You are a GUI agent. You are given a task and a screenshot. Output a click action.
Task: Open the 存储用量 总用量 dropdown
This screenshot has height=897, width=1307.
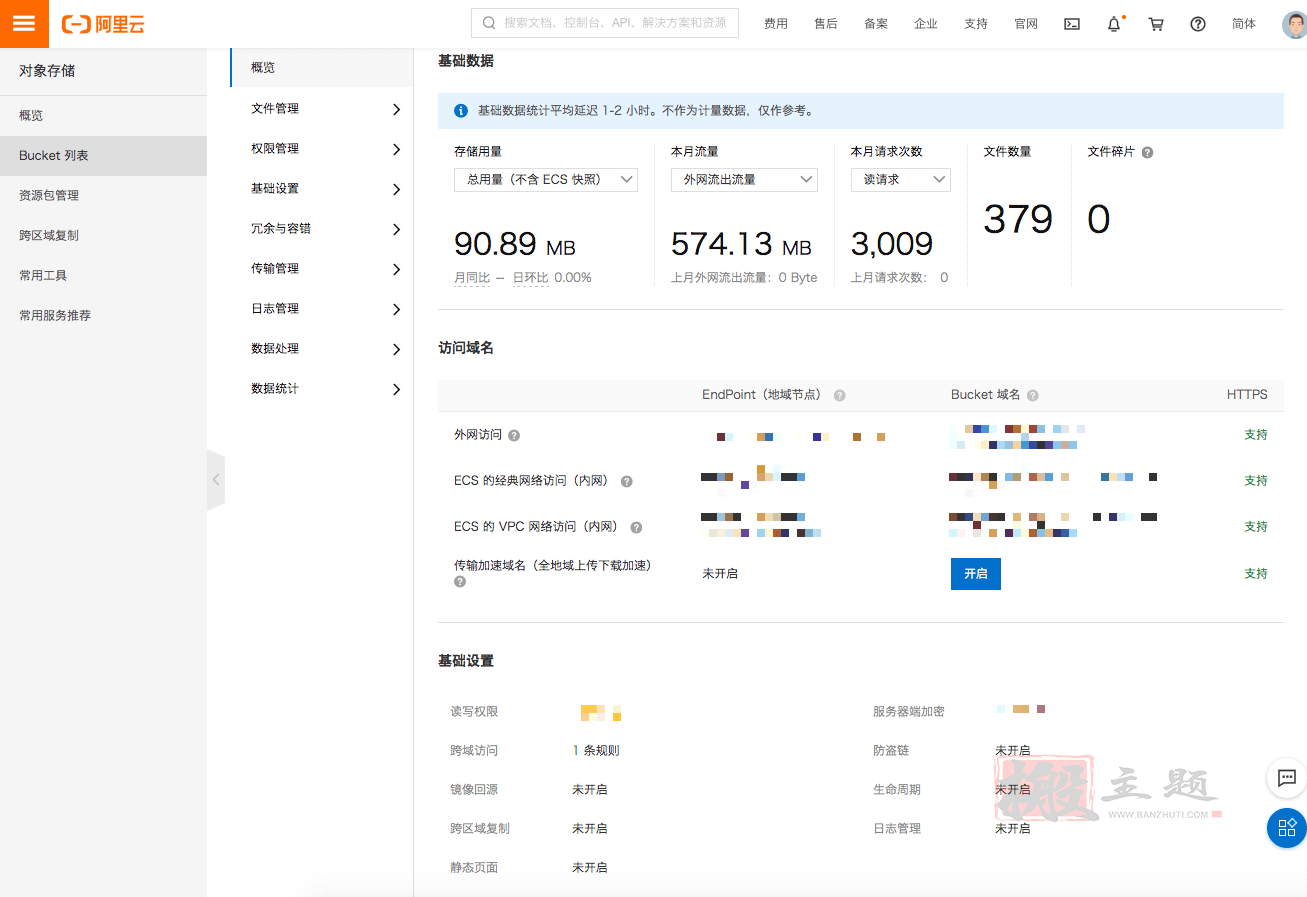point(546,179)
